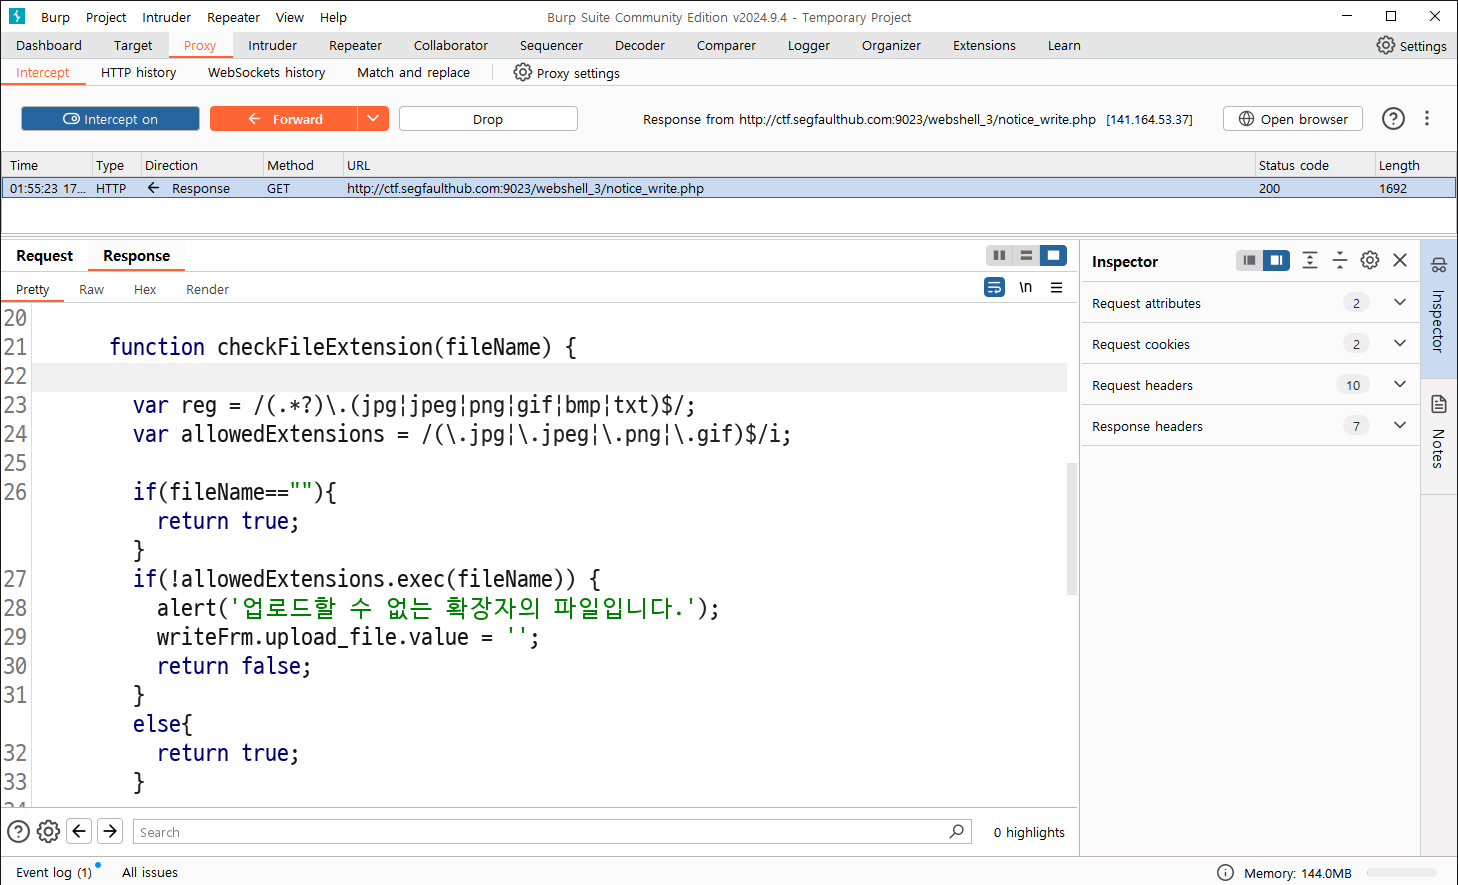The image size is (1458, 885).
Task: Switch to Render view tab
Action: tap(207, 289)
